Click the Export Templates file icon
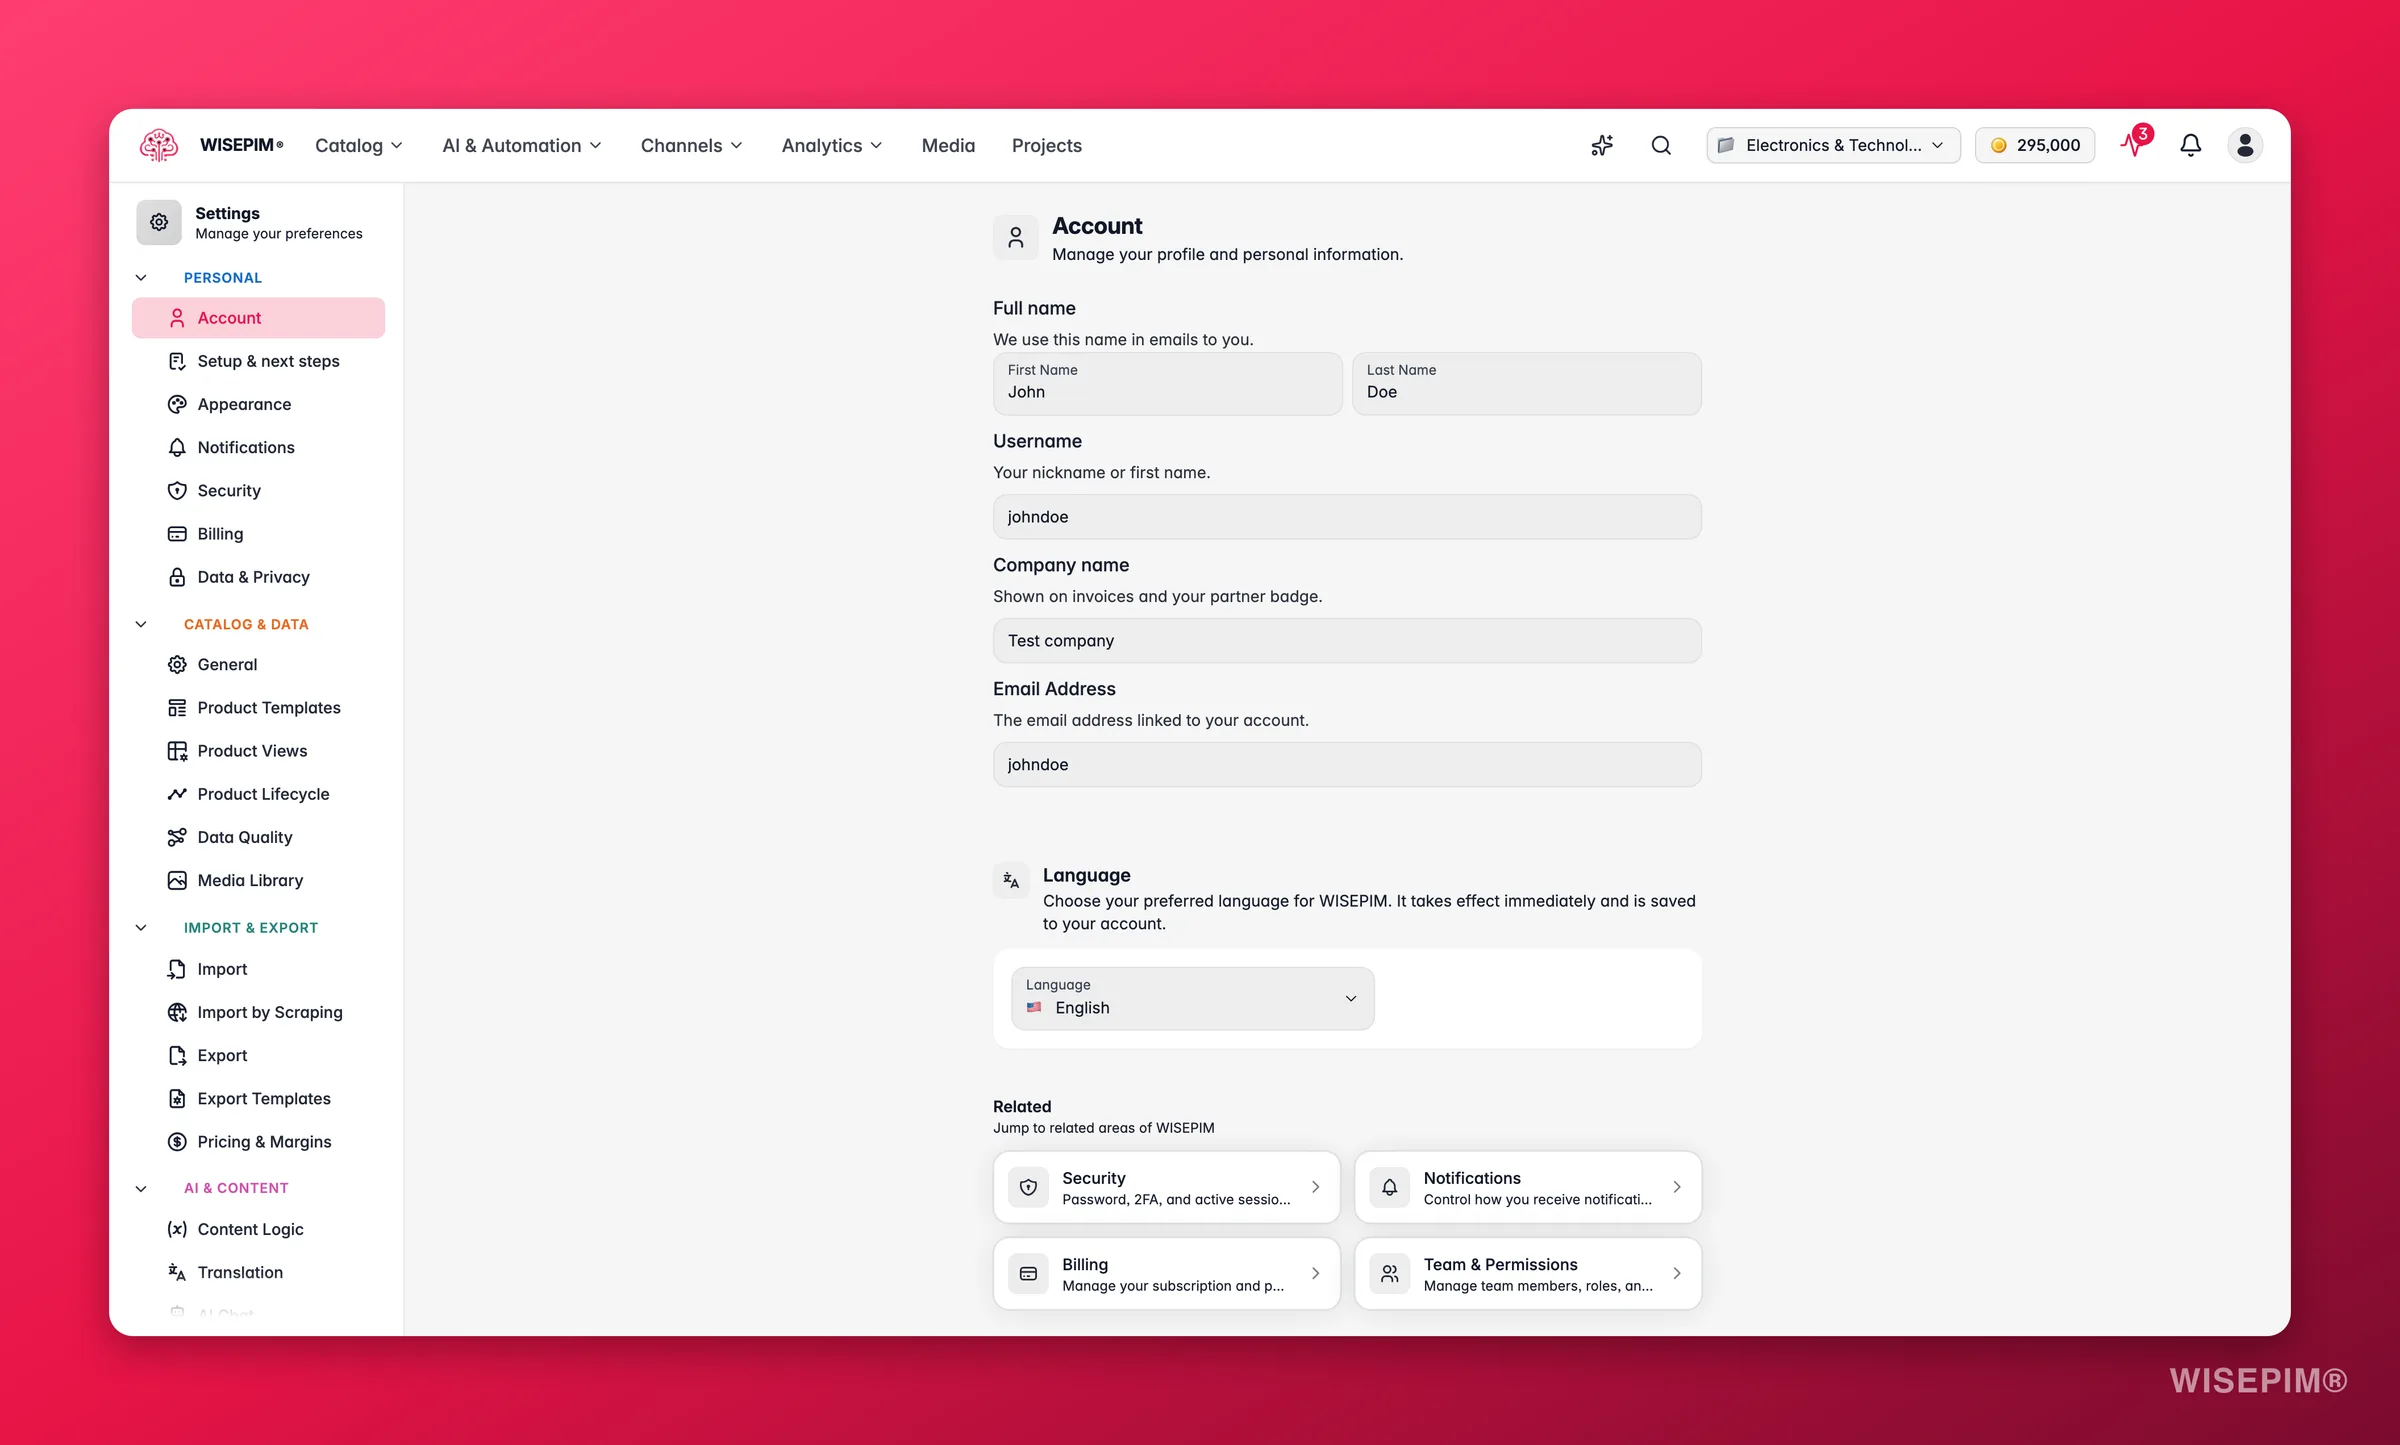 [177, 1098]
